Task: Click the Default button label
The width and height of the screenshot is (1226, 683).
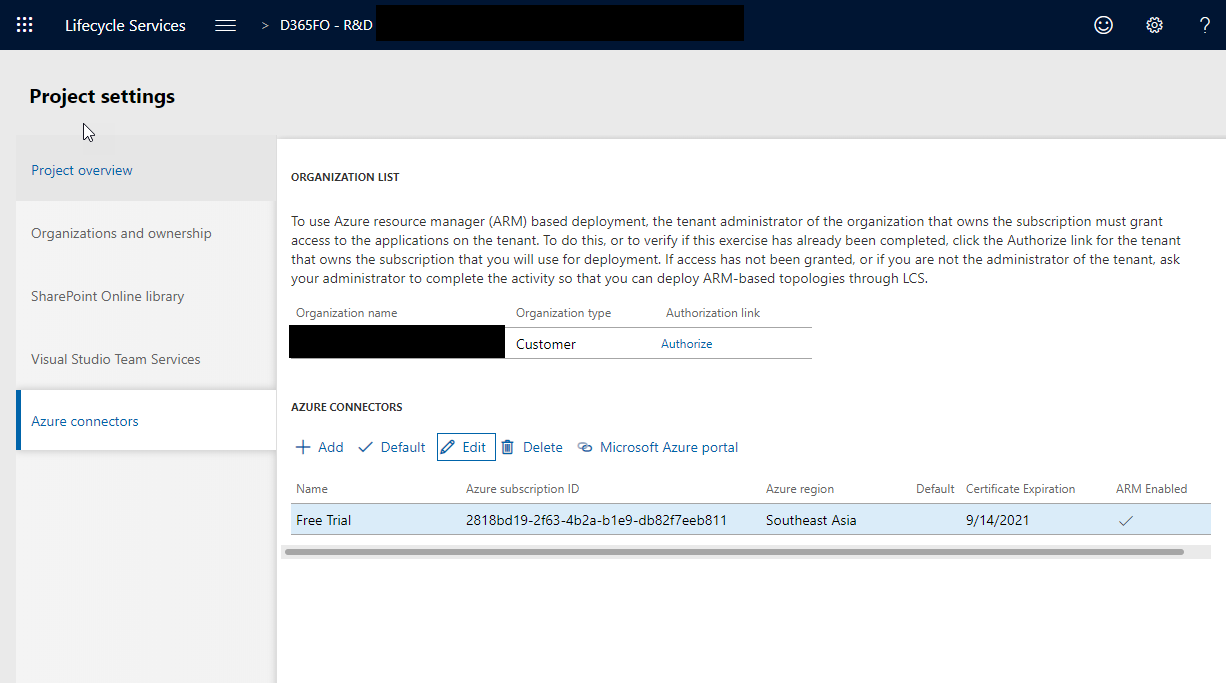Action: pos(403,447)
